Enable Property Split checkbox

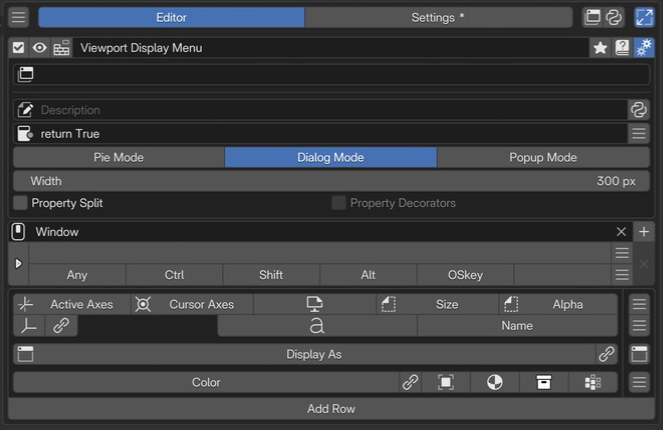coord(20,203)
